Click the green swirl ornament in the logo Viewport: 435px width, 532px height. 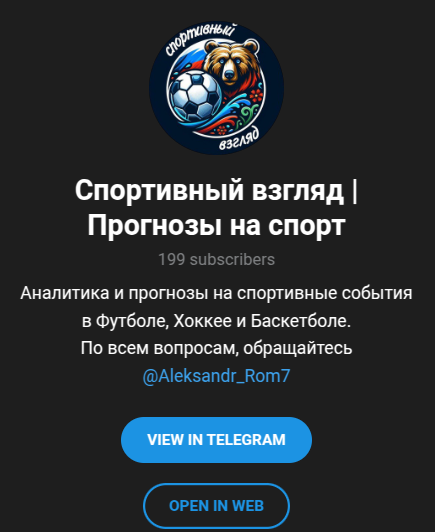point(248,115)
